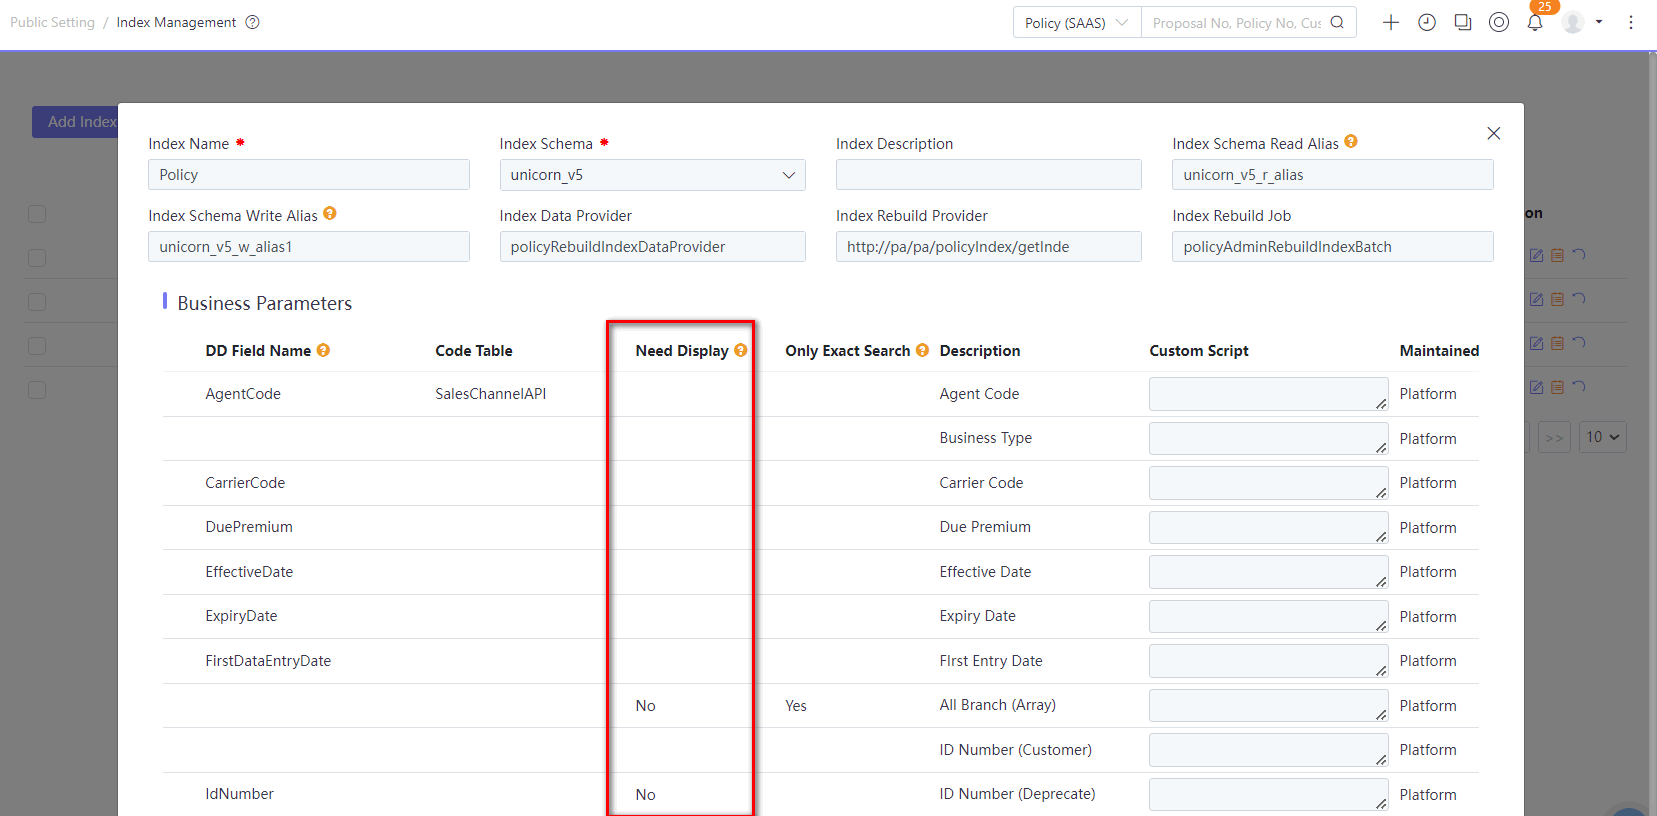Open the Policy (SAAS) dropdown
The height and width of the screenshot is (816, 1657).
pos(1077,22)
